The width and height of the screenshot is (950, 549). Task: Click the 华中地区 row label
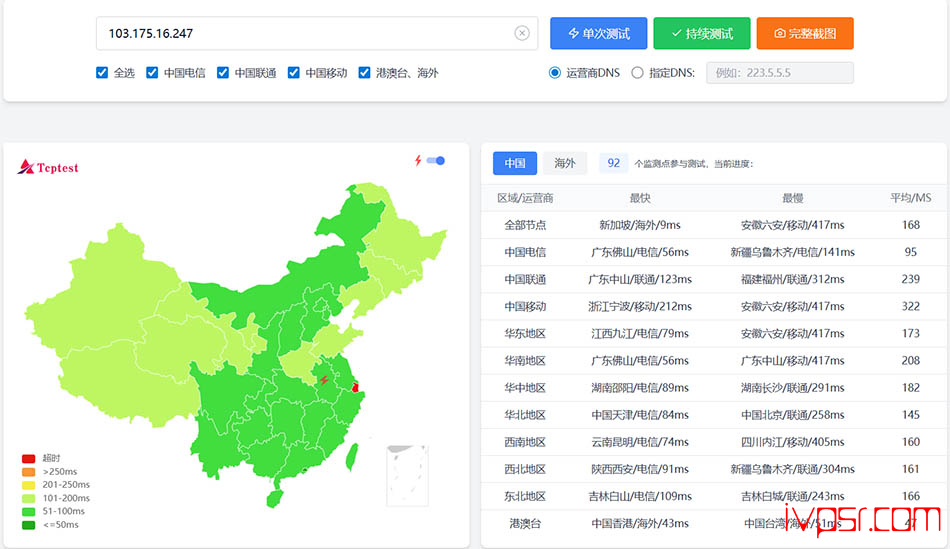point(525,388)
